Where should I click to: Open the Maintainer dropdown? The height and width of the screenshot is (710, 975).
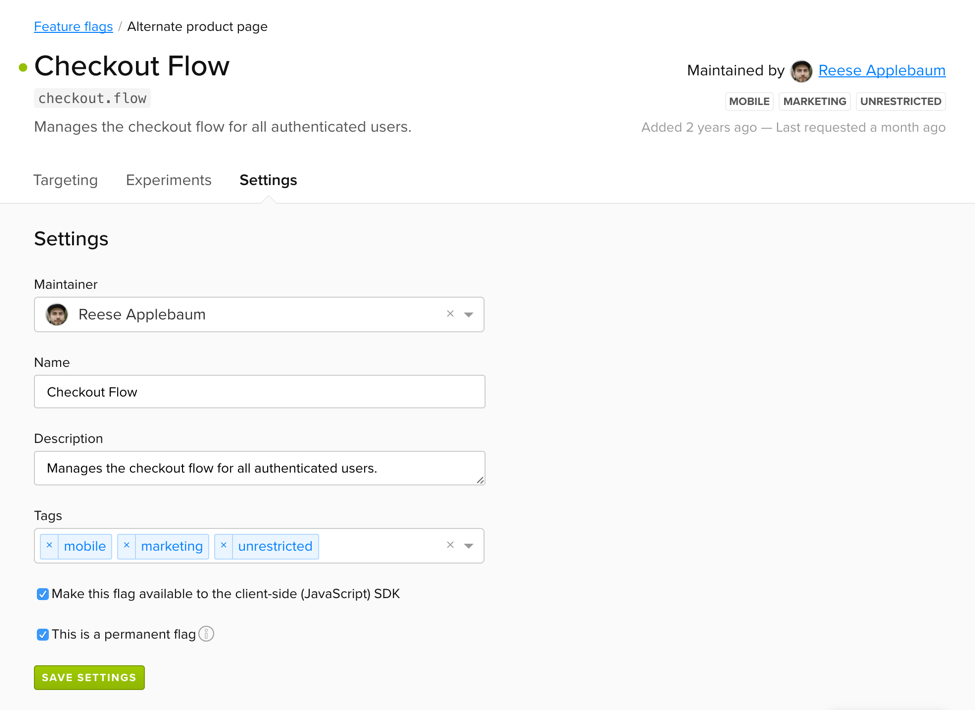click(x=468, y=314)
